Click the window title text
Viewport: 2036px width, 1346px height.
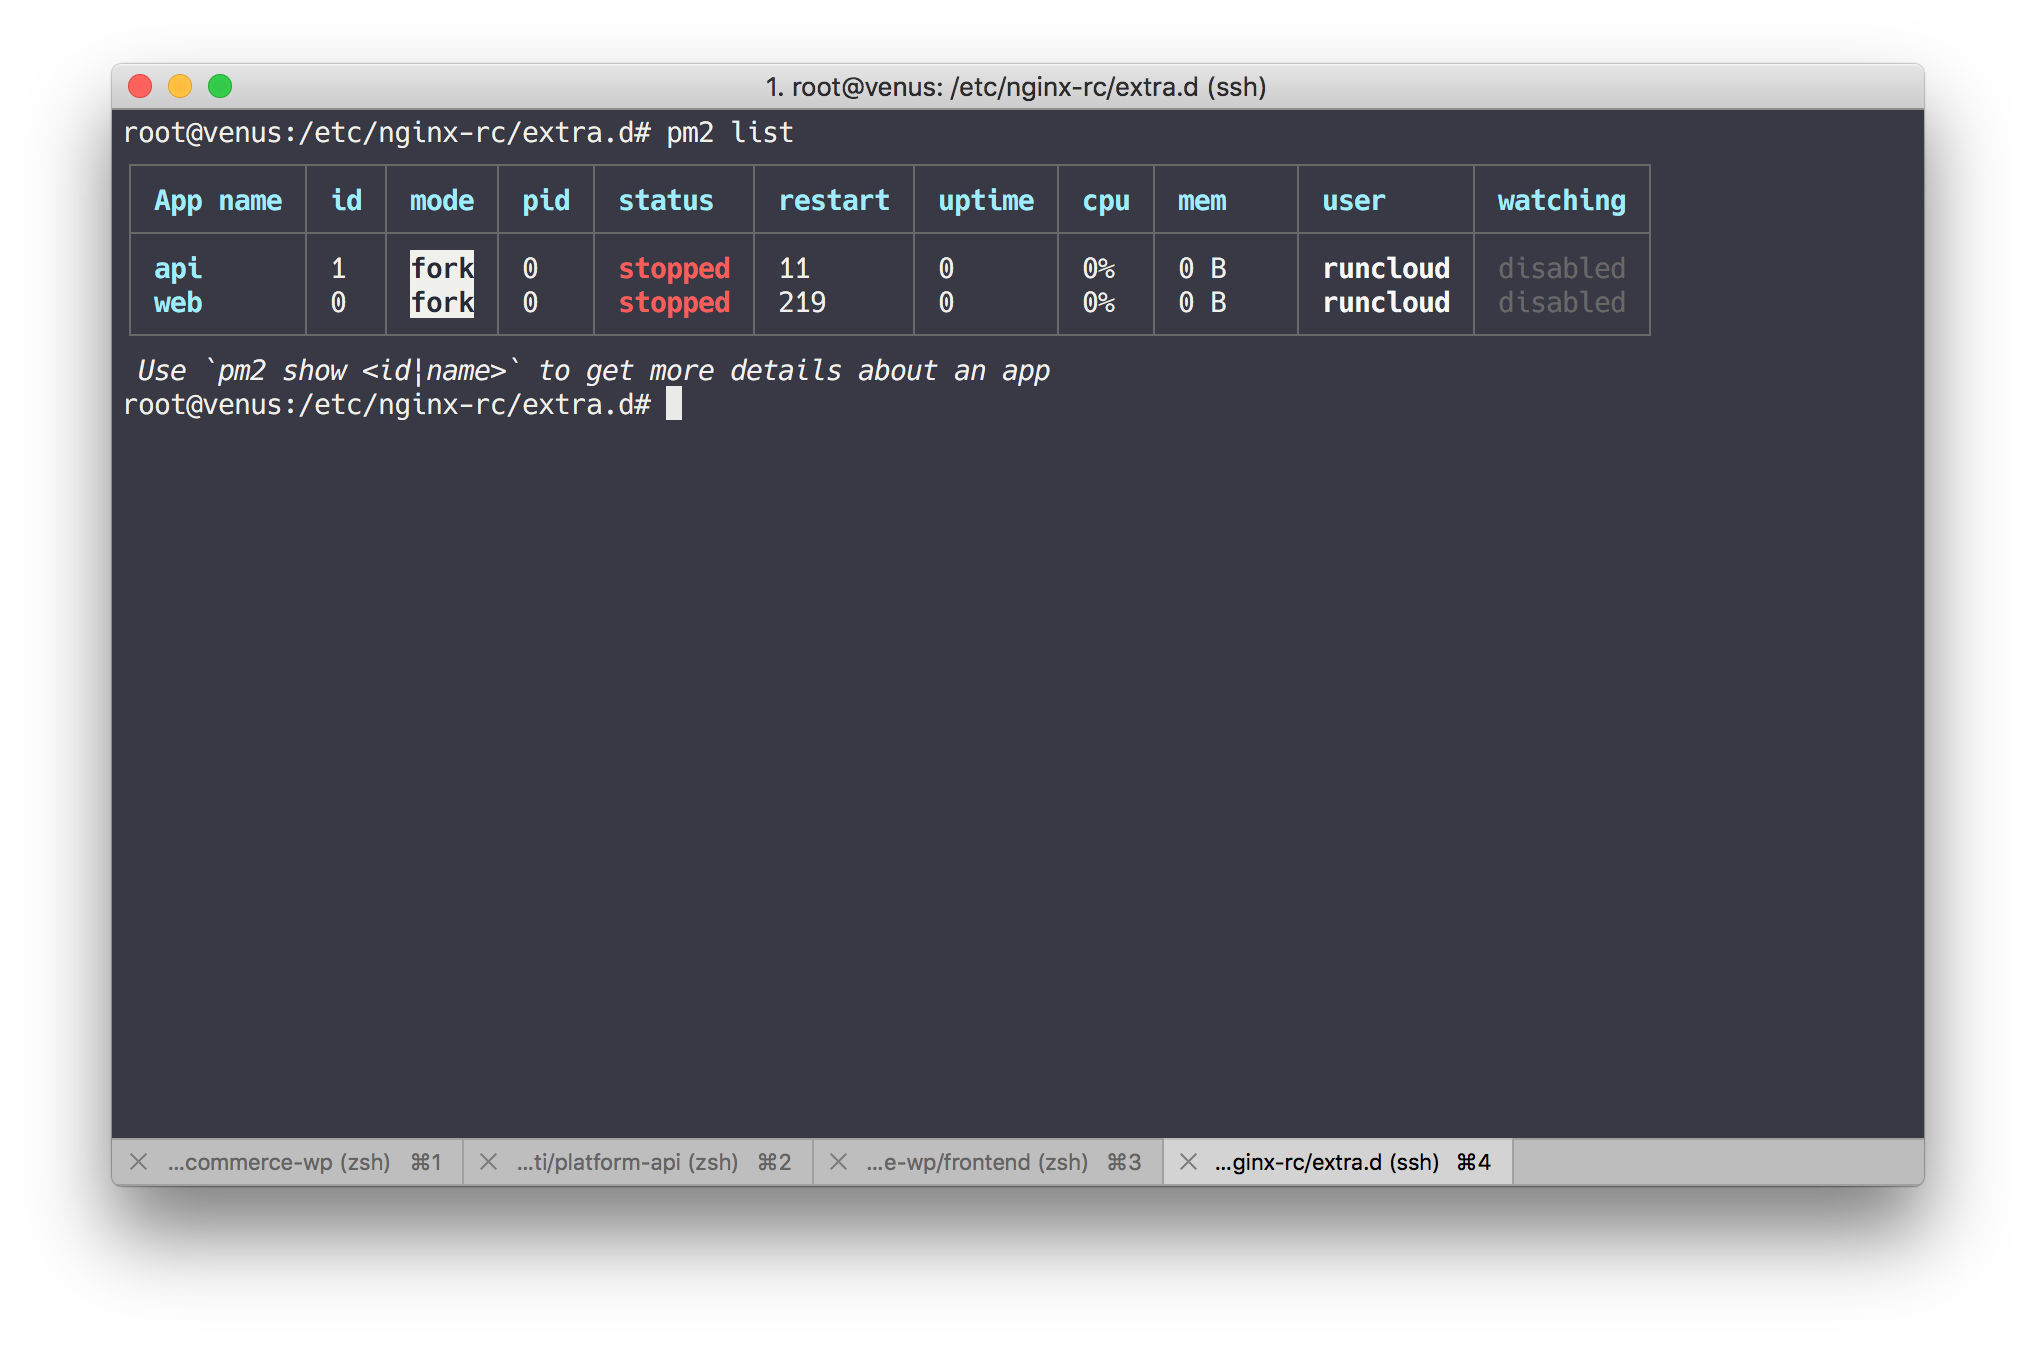coord(1016,87)
